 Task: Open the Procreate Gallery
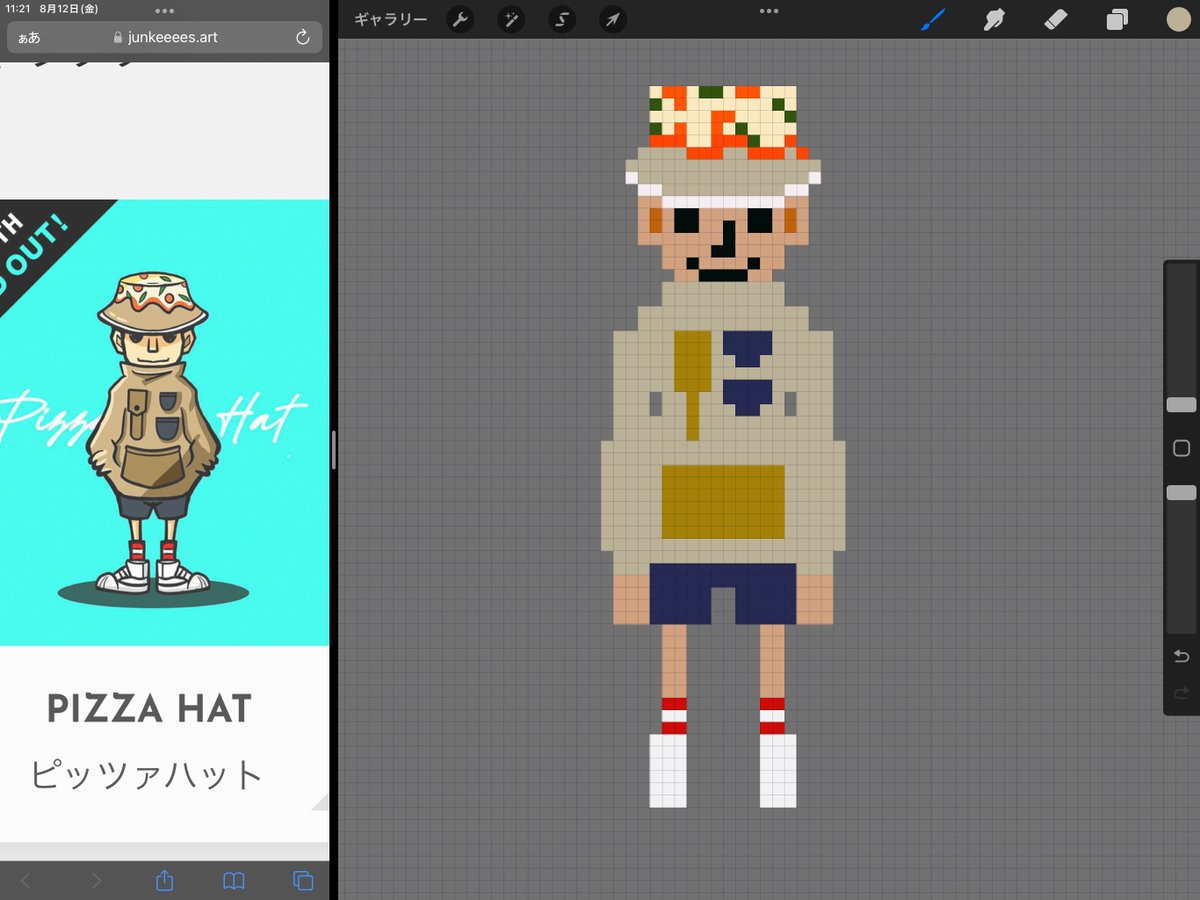390,19
